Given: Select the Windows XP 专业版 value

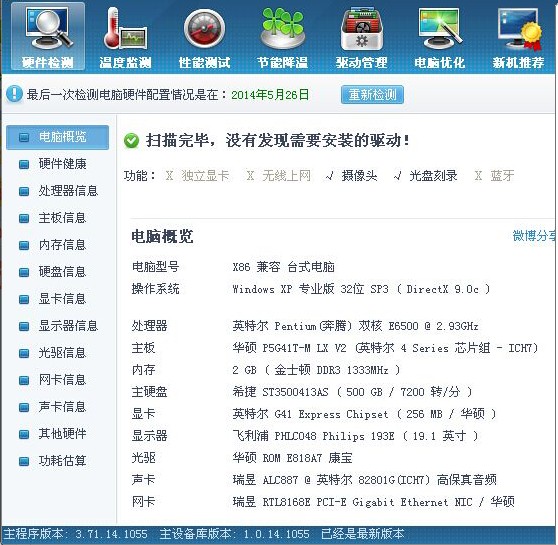Looking at the screenshot, I should [361, 289].
